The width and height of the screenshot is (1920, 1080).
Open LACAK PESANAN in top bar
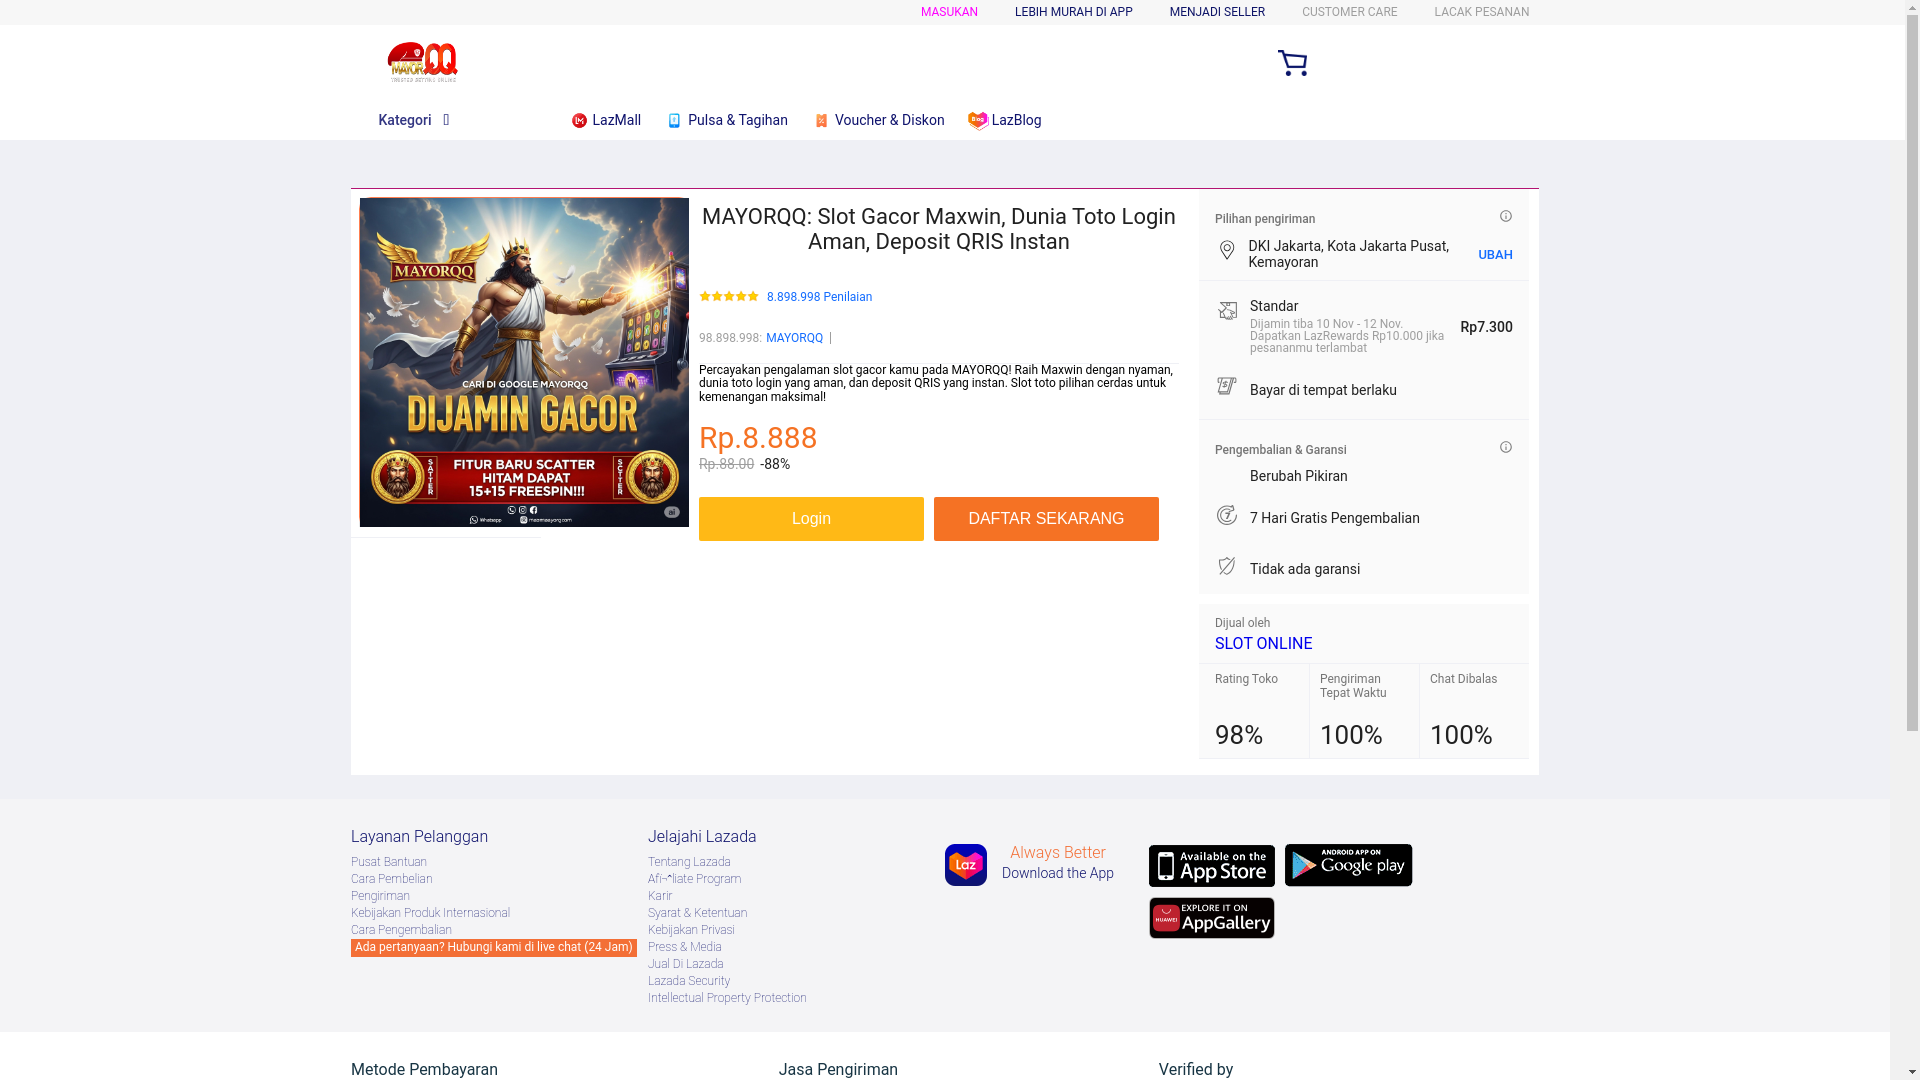pyautogui.click(x=1481, y=12)
